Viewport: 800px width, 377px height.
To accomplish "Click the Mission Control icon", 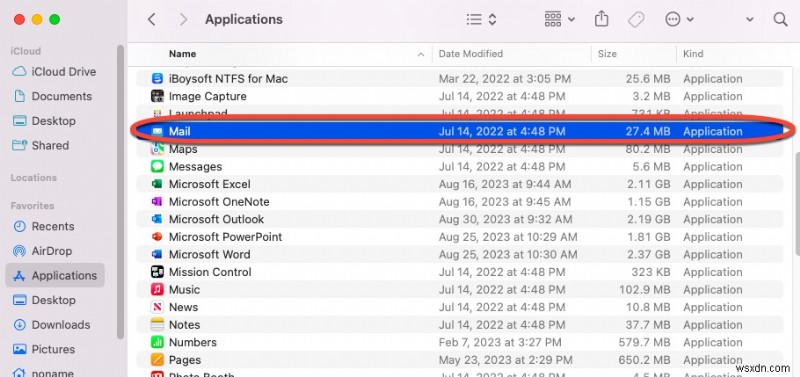I will pyautogui.click(x=157, y=272).
